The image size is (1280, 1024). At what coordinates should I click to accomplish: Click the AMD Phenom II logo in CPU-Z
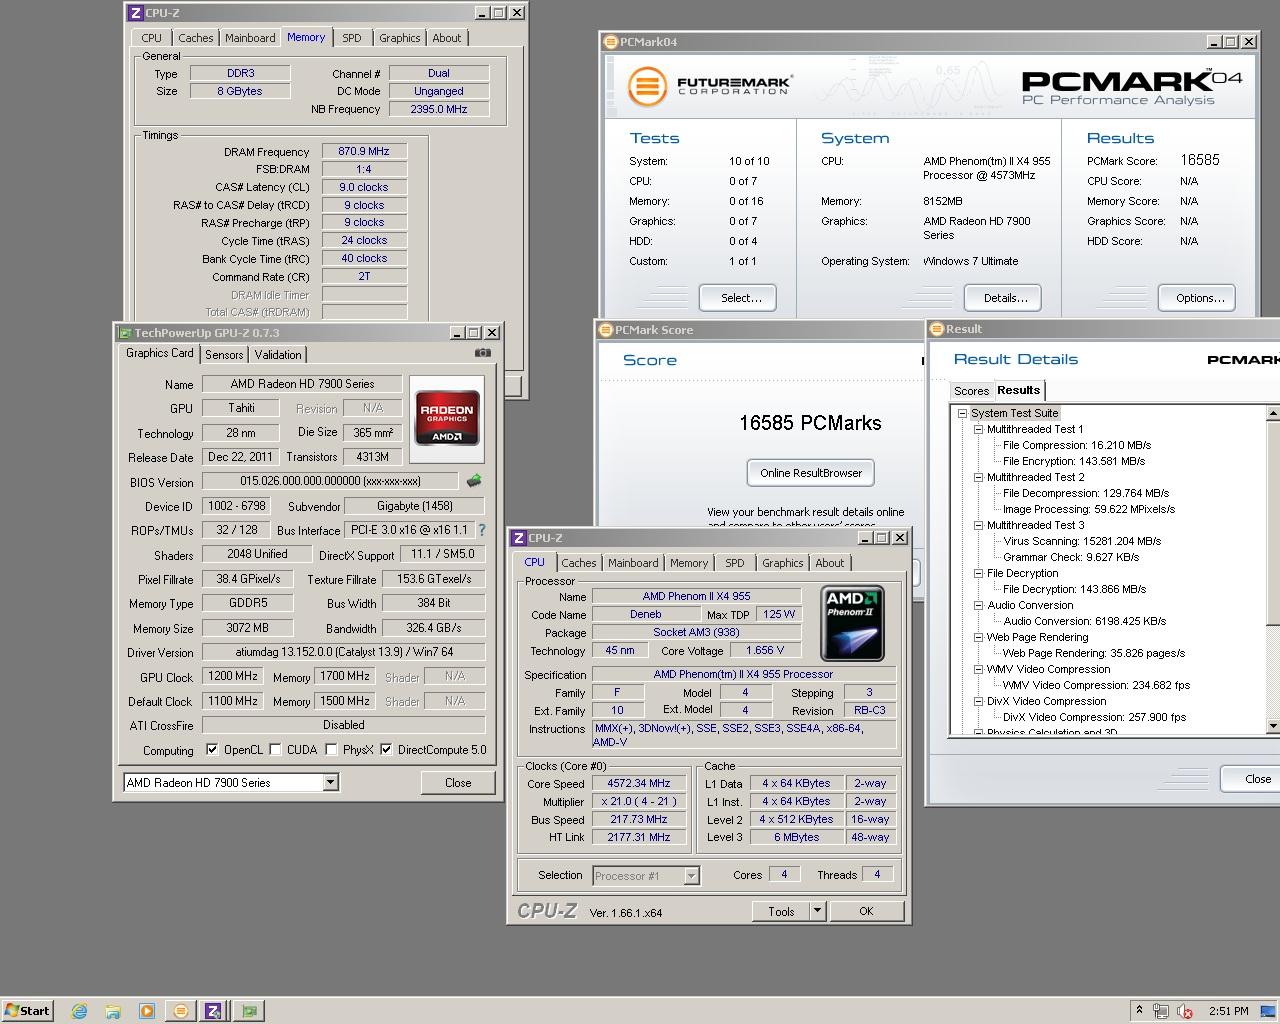852,623
